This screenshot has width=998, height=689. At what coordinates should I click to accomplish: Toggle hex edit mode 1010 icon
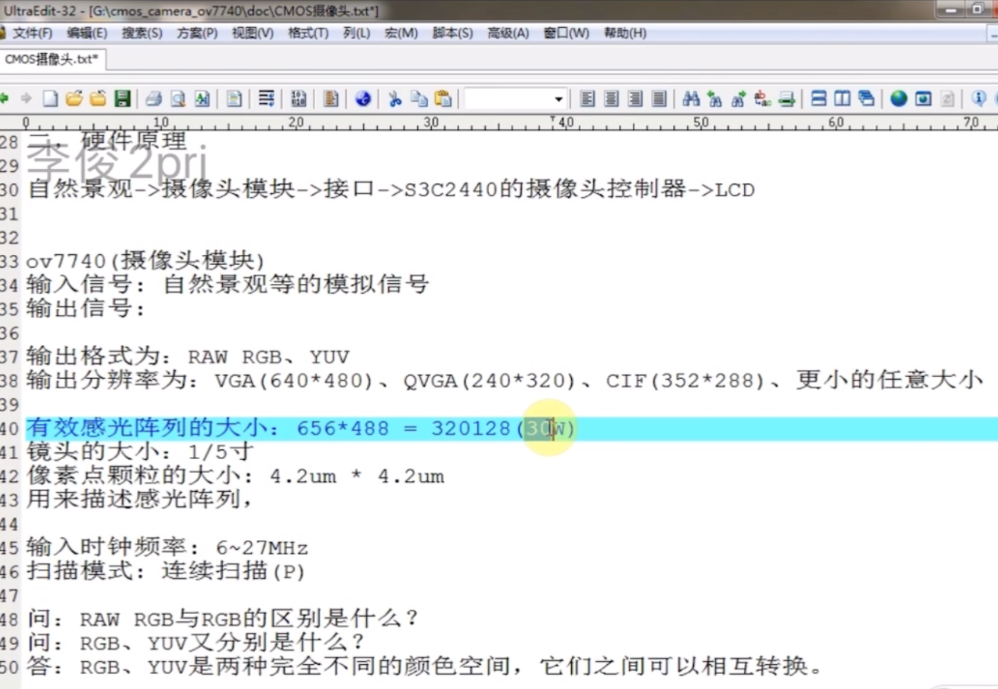[299, 99]
